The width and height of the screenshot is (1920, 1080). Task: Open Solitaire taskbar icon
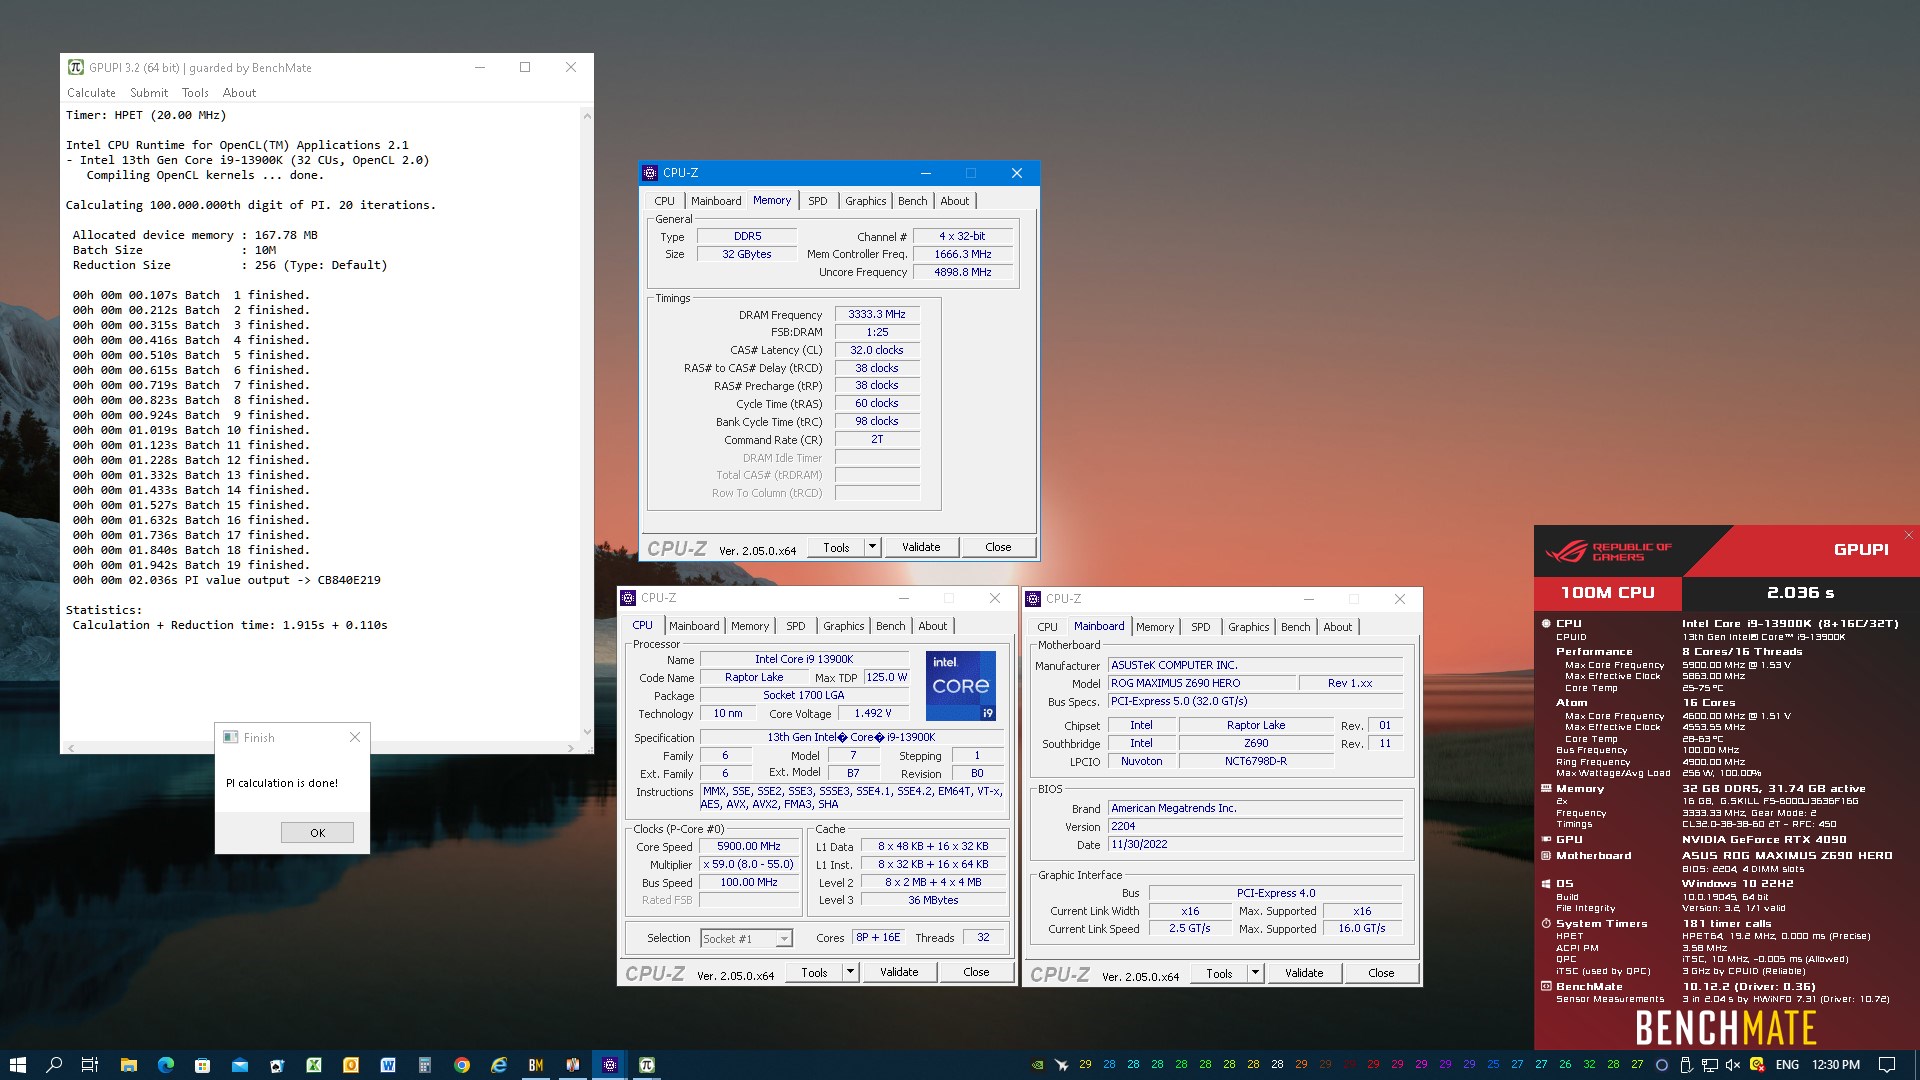[x=276, y=1064]
